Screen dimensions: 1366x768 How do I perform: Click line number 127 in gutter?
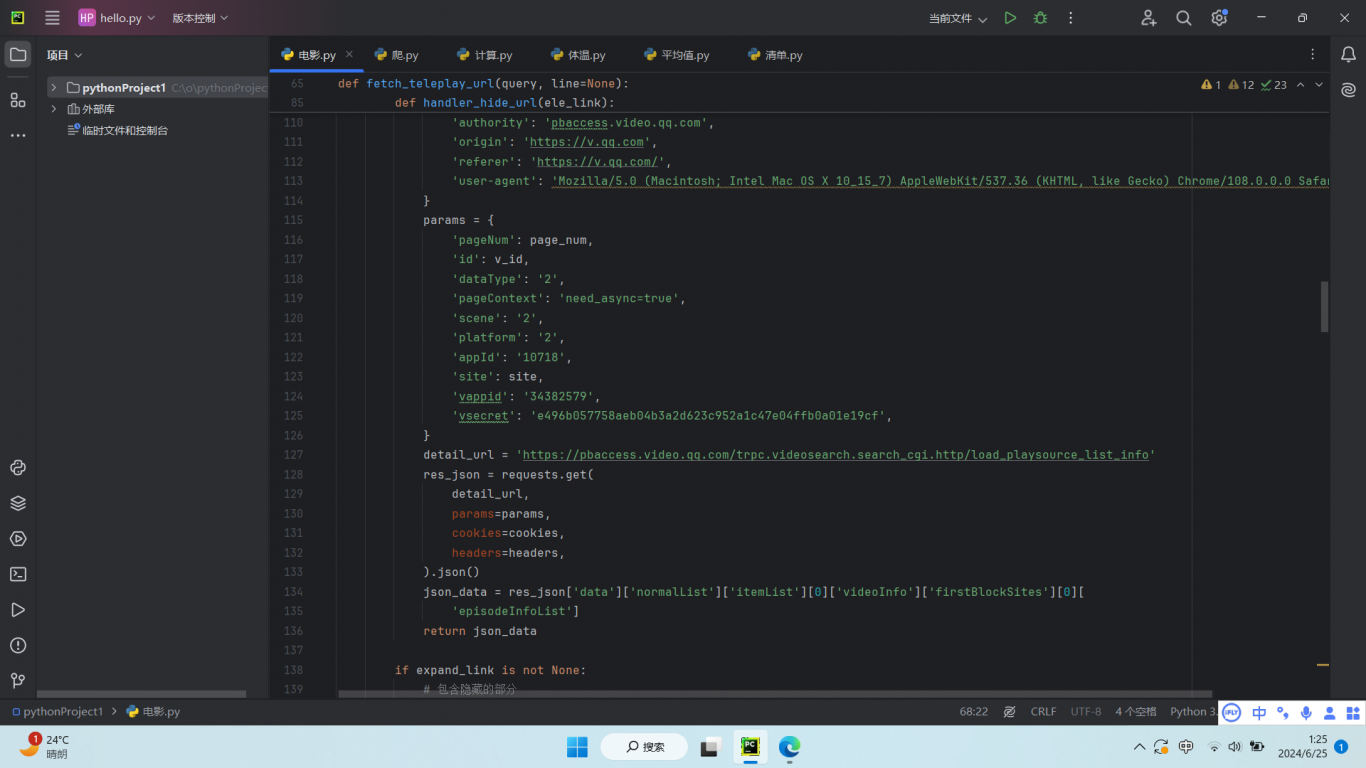(293, 455)
